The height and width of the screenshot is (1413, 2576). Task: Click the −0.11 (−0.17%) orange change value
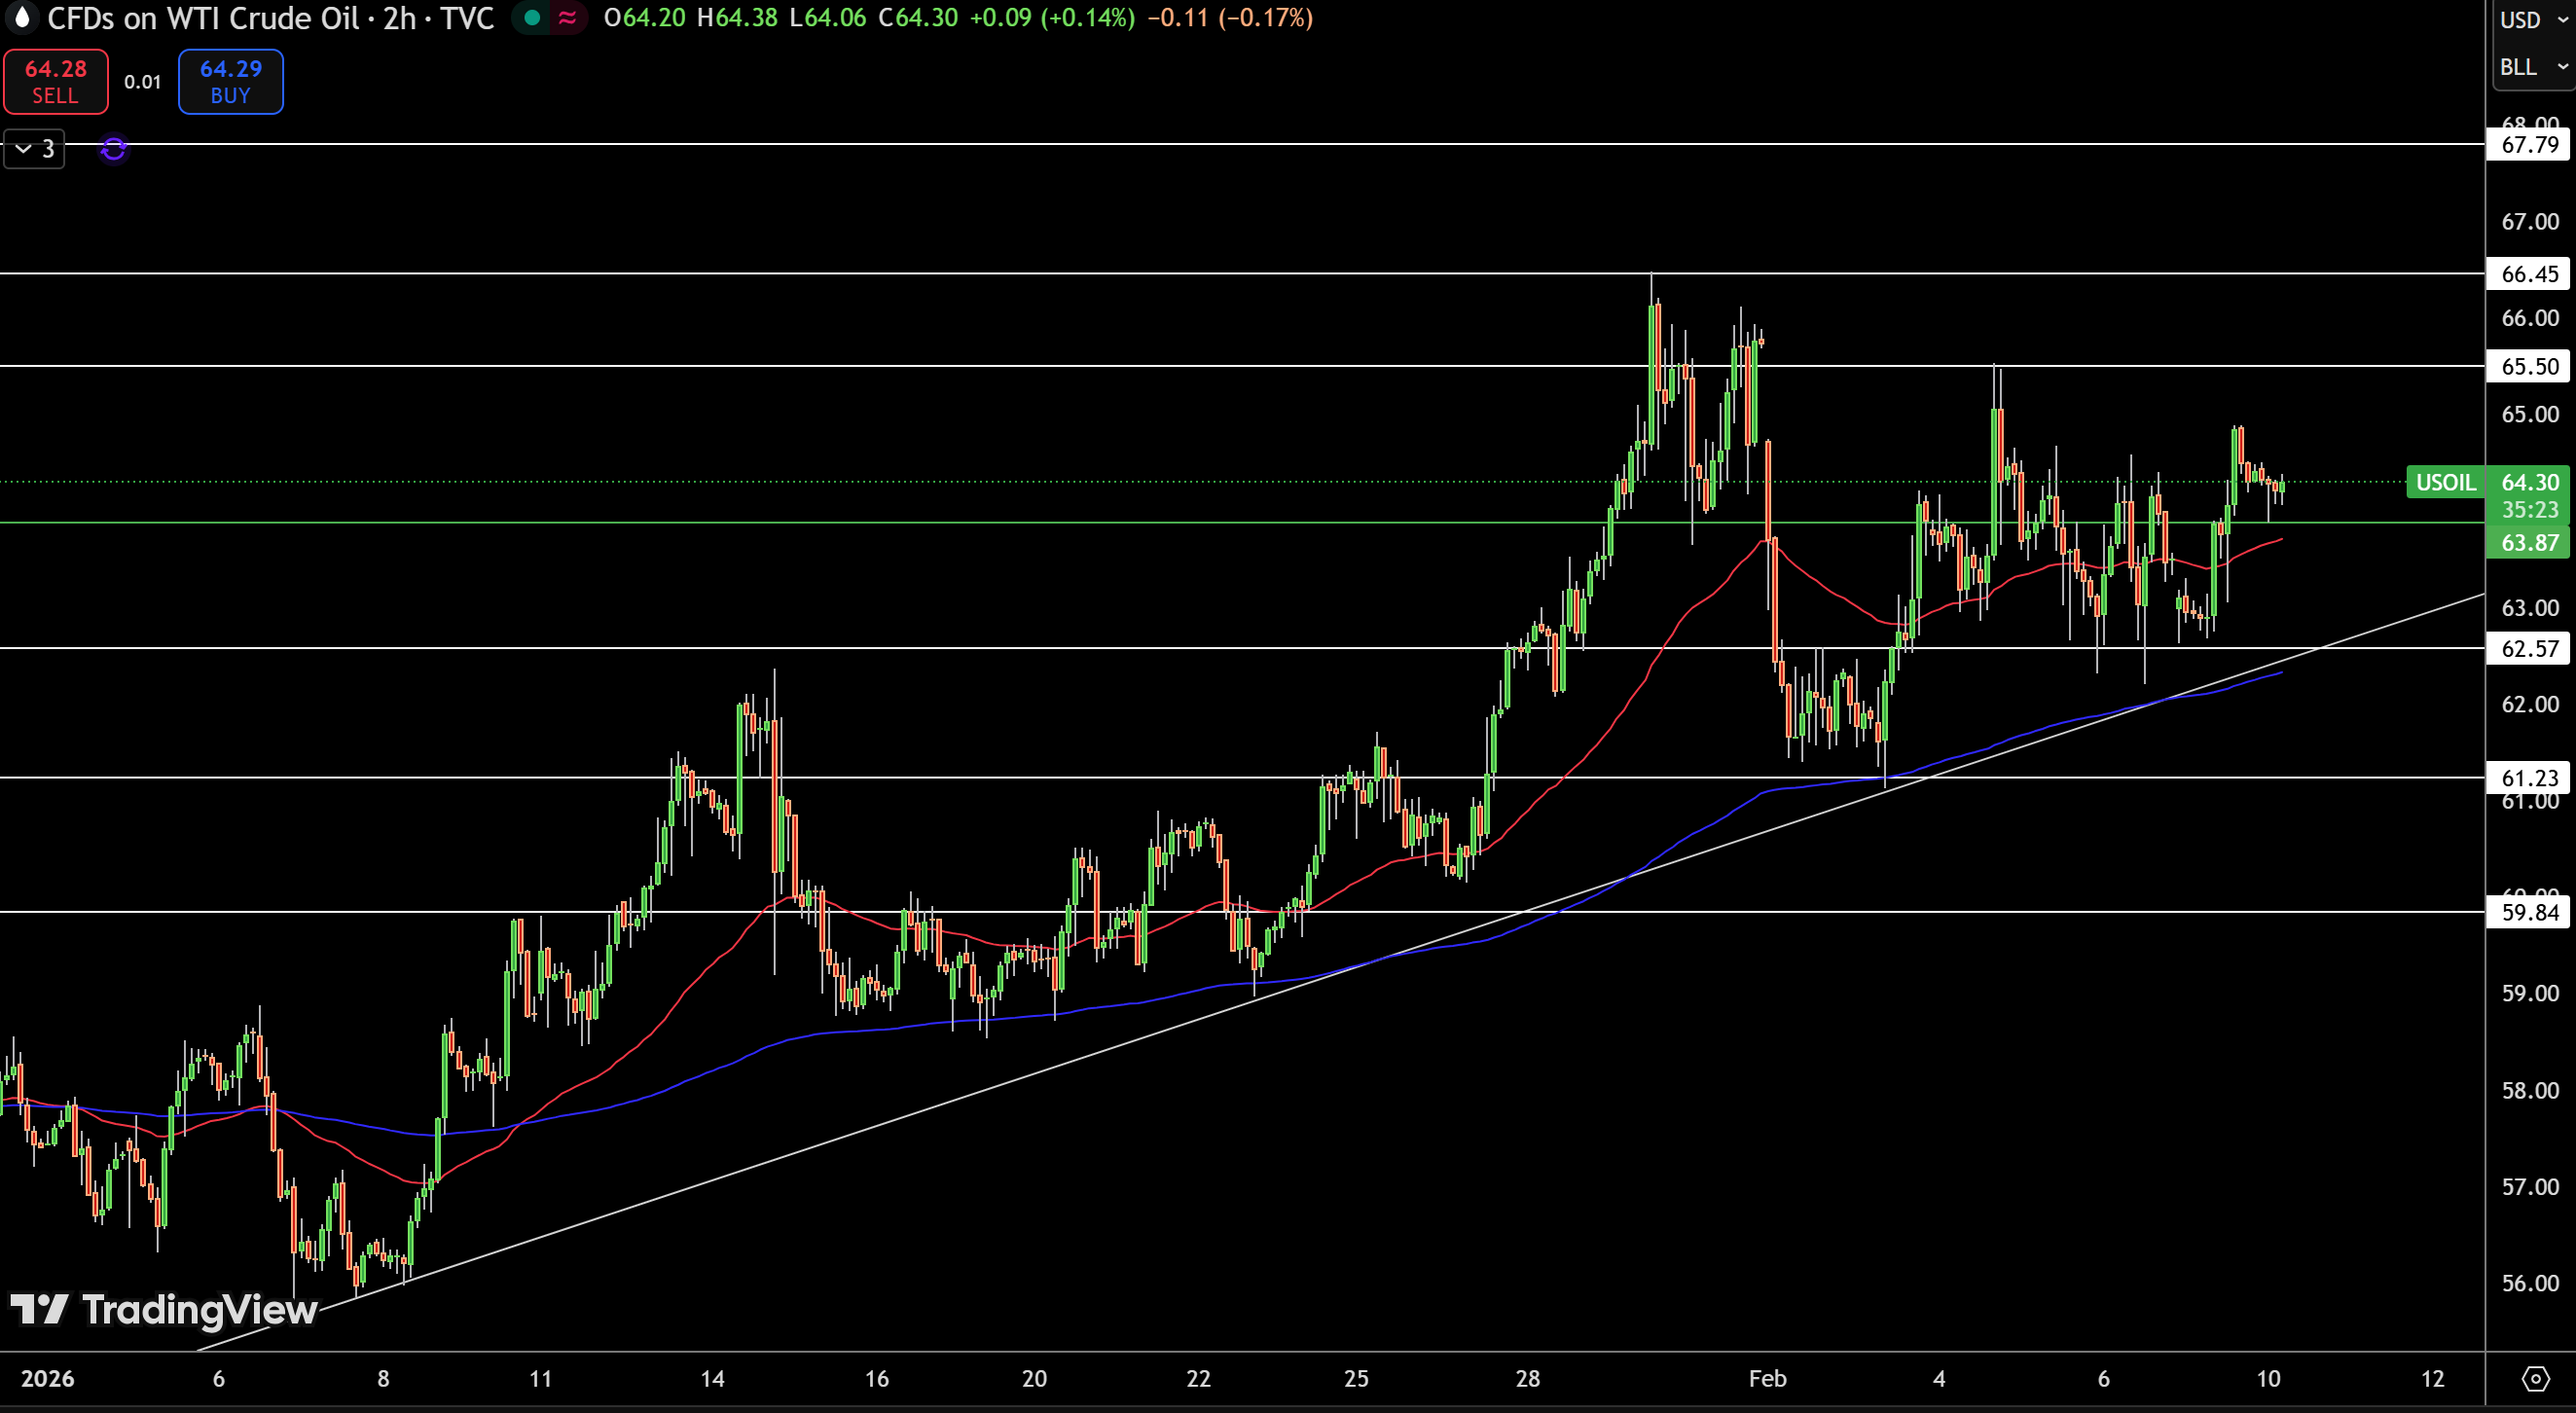click(1230, 18)
